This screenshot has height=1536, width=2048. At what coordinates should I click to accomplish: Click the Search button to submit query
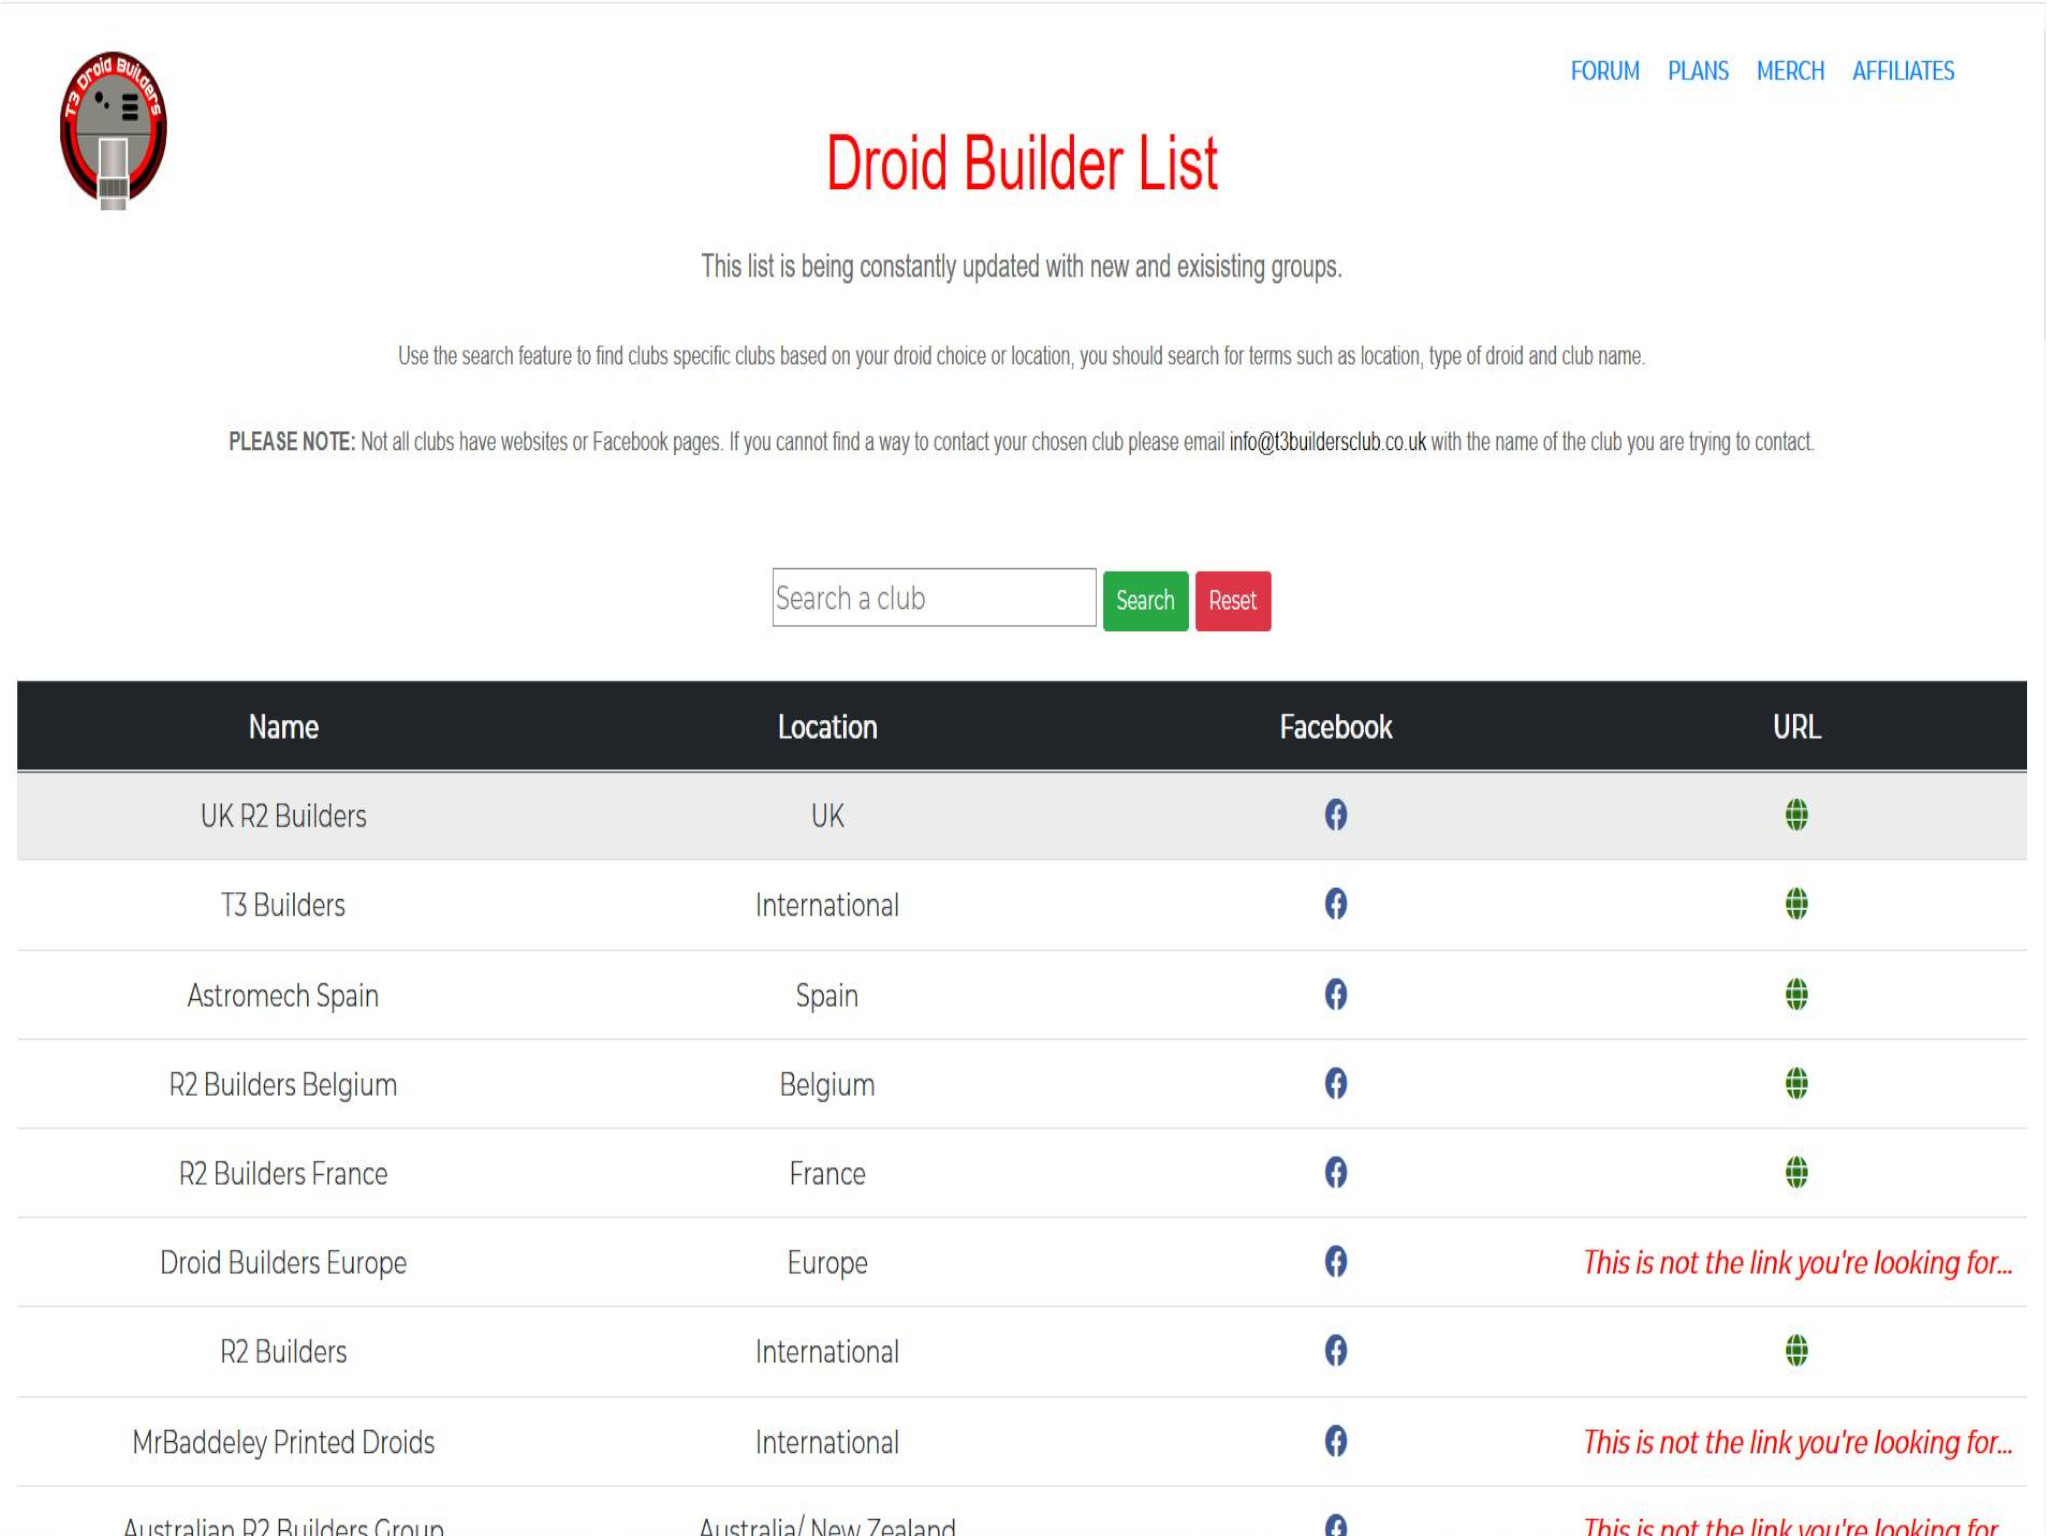(x=1147, y=600)
